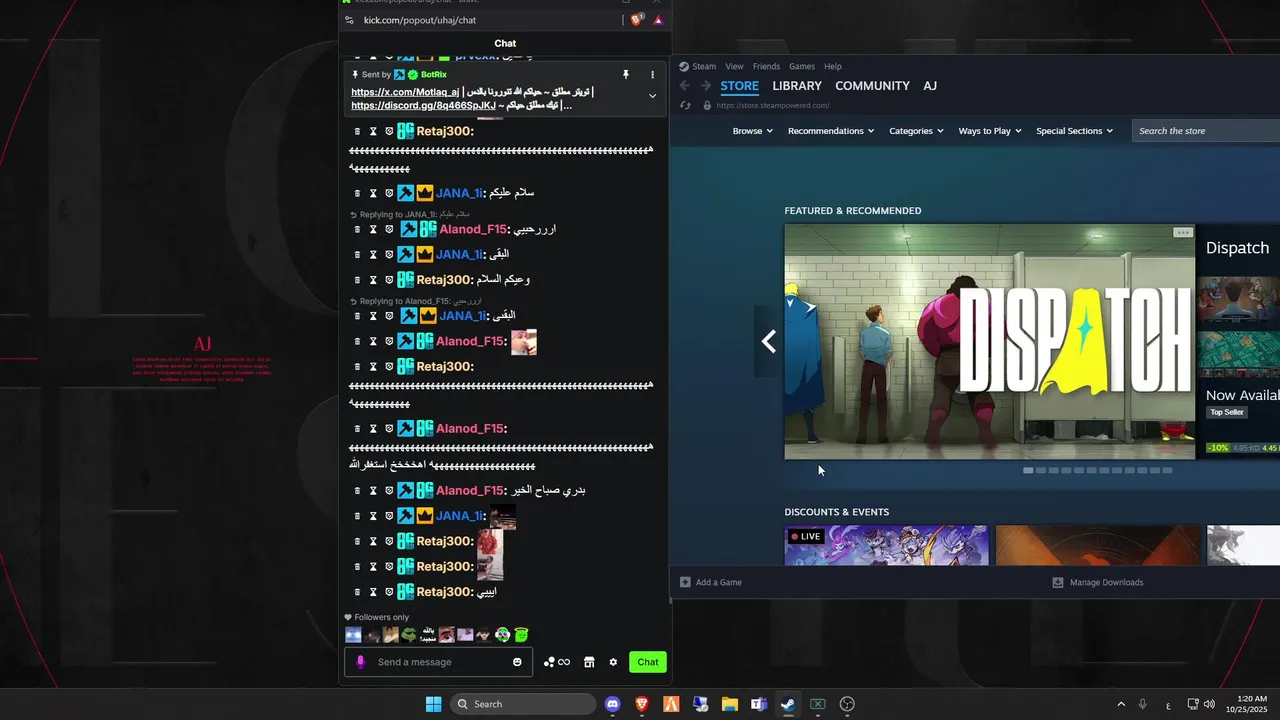Expand the Ways to Play dropdown

(x=990, y=131)
